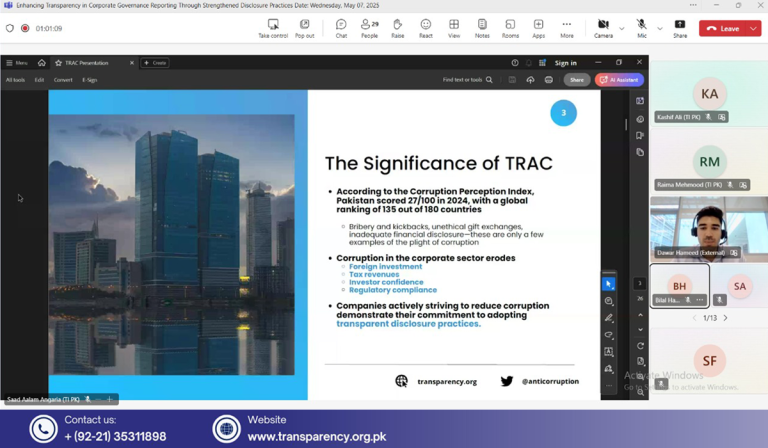Screen dimensions: 768x448
Task: Pop out the shared content
Action: coord(304,28)
